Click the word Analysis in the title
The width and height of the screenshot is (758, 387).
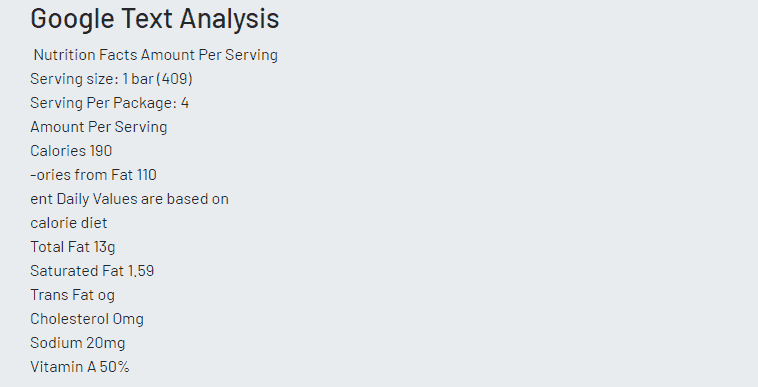pyautogui.click(x=230, y=19)
